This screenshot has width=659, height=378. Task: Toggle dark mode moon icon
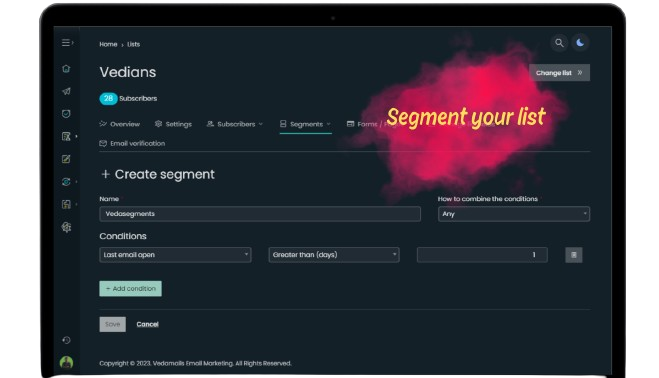coord(580,43)
